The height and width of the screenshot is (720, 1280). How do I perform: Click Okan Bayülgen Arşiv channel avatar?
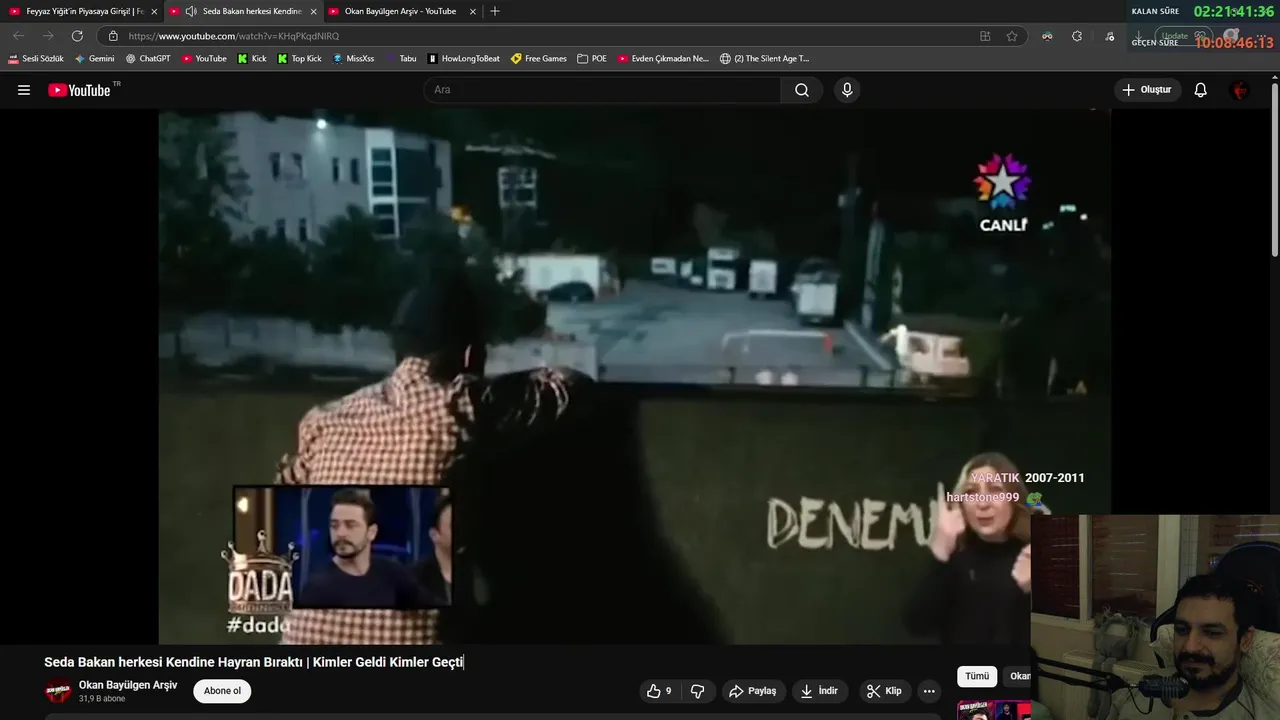coord(58,691)
